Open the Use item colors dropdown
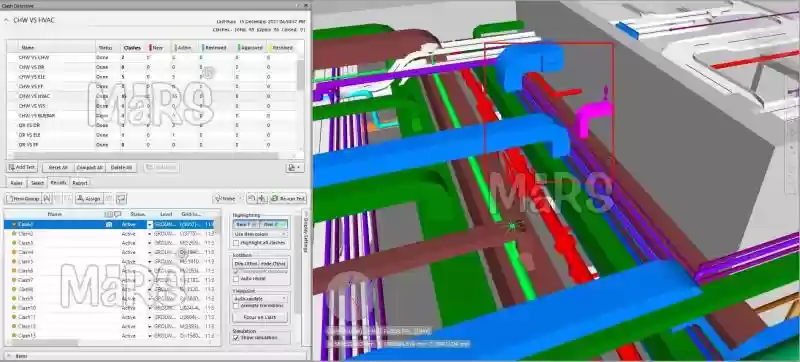The image size is (800, 362). click(x=260, y=234)
